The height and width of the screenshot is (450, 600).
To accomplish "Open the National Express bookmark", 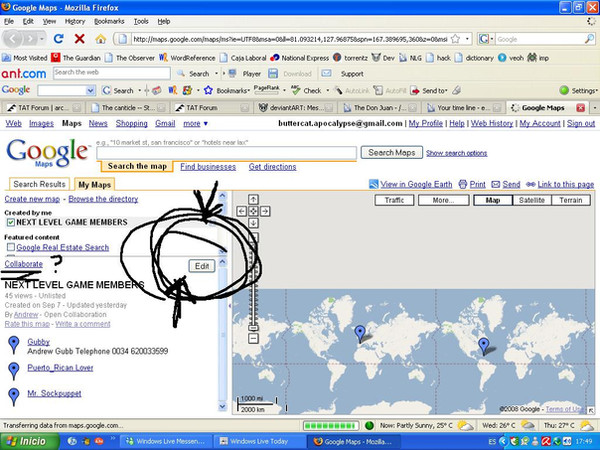I will click(x=300, y=58).
